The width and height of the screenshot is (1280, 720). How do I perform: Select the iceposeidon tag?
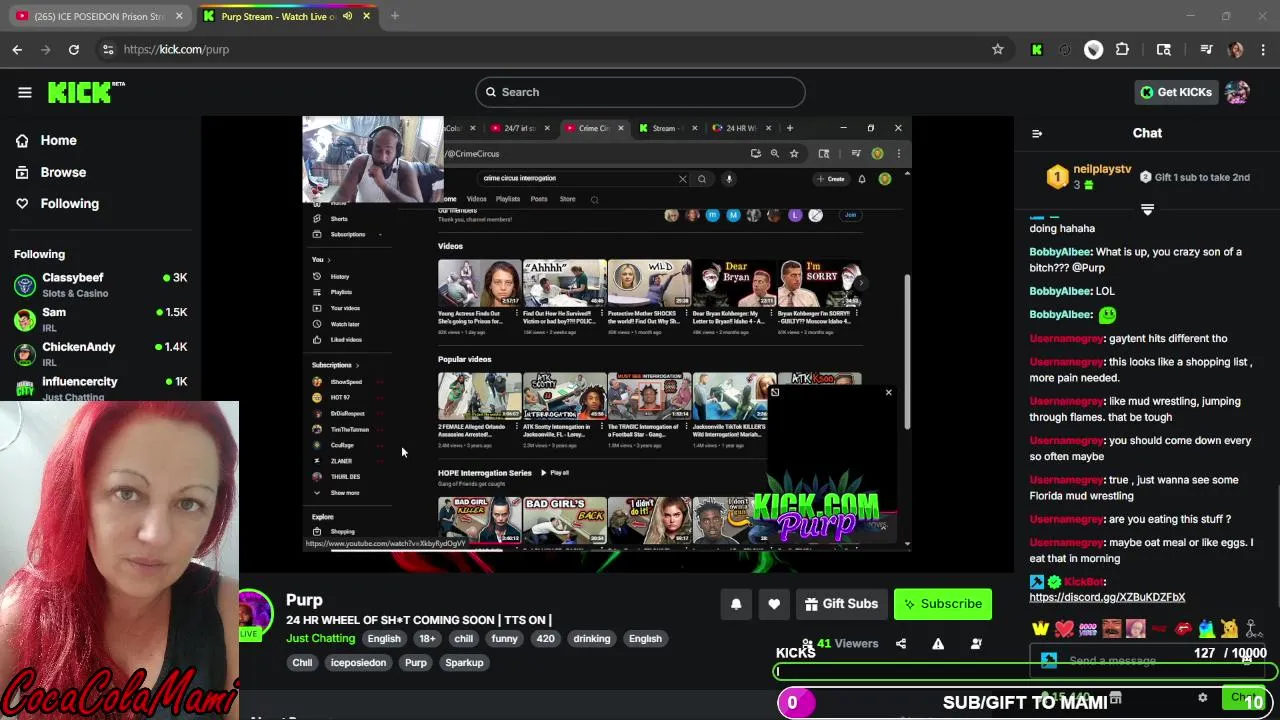358,663
